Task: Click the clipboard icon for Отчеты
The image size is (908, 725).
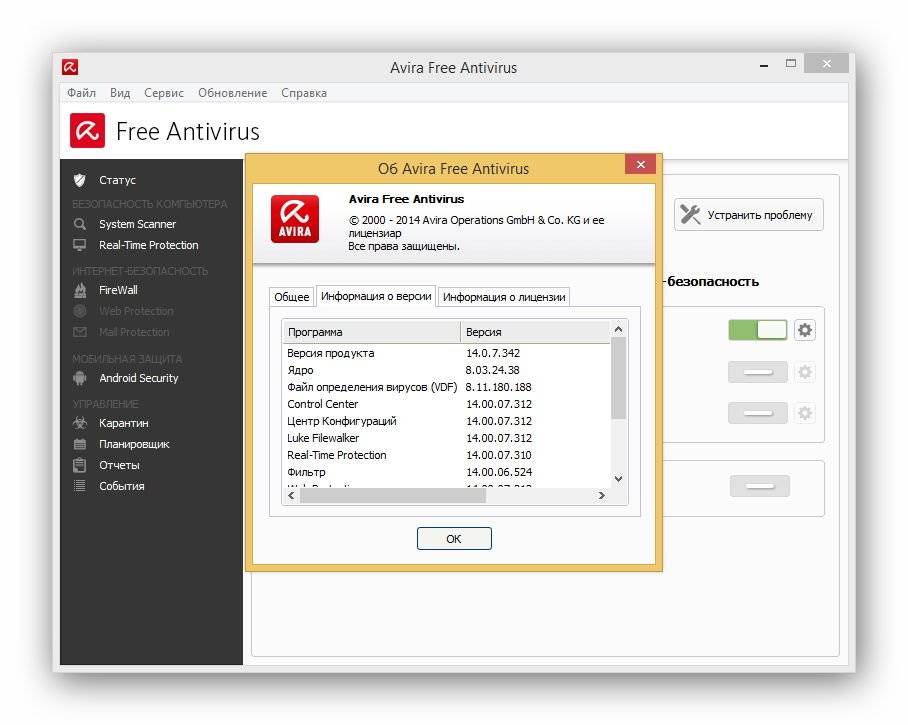Action: point(80,465)
